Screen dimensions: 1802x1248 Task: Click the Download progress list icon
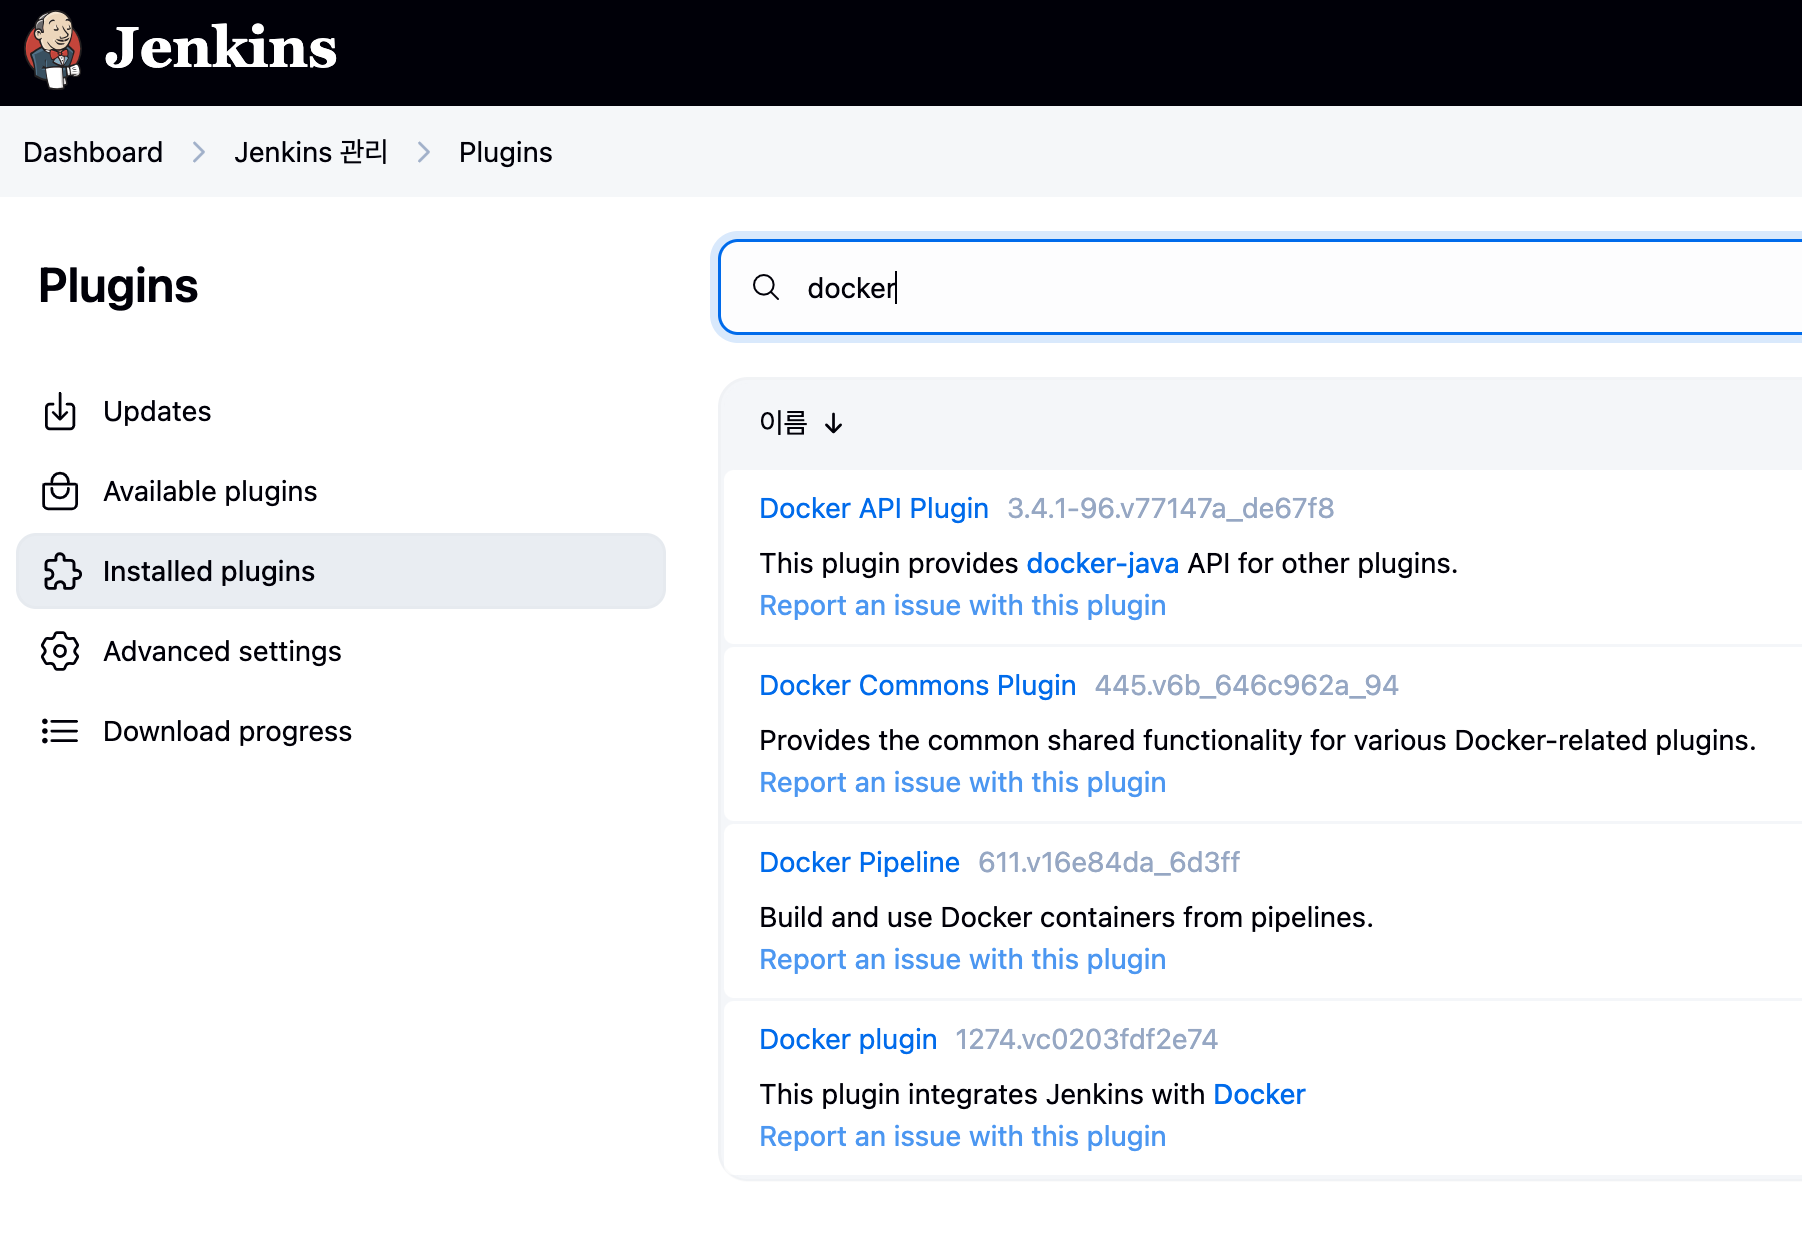(x=60, y=731)
